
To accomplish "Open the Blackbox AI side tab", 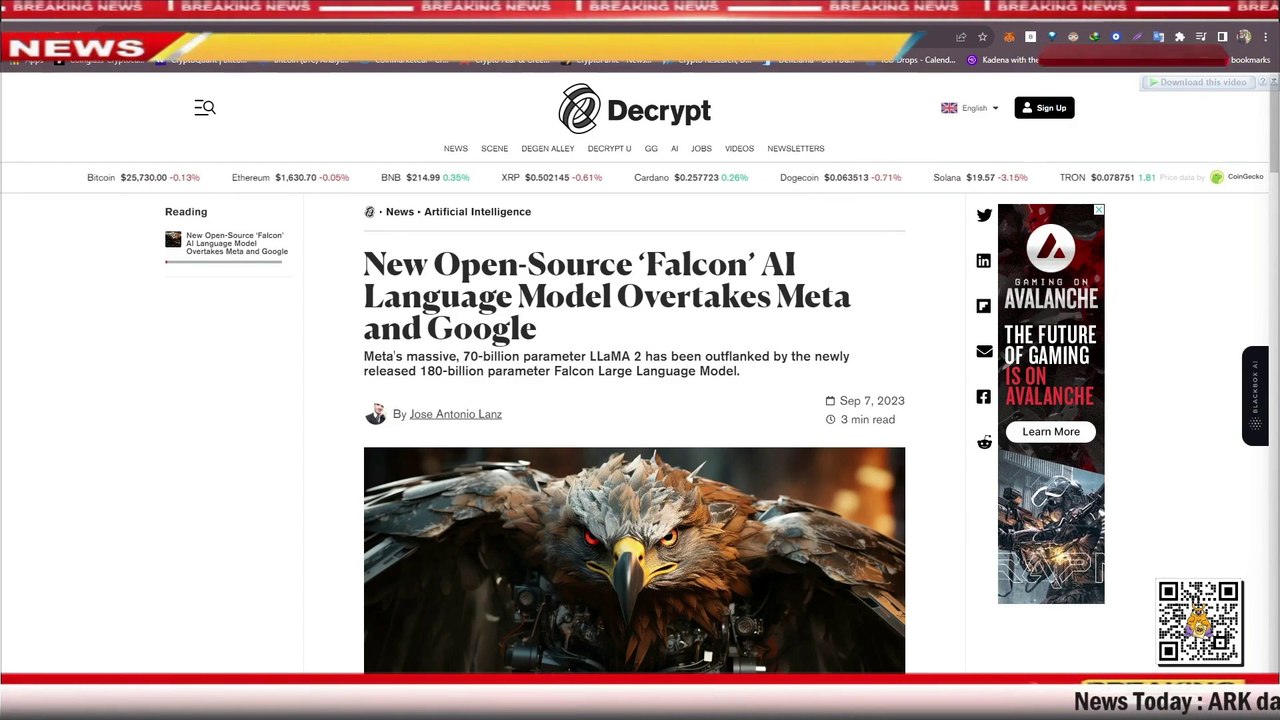I will point(1255,396).
